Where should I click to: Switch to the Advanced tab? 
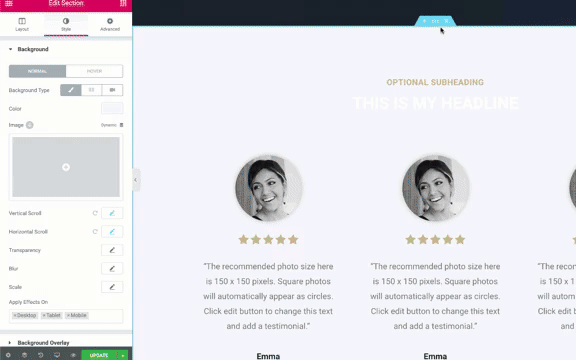click(x=110, y=24)
